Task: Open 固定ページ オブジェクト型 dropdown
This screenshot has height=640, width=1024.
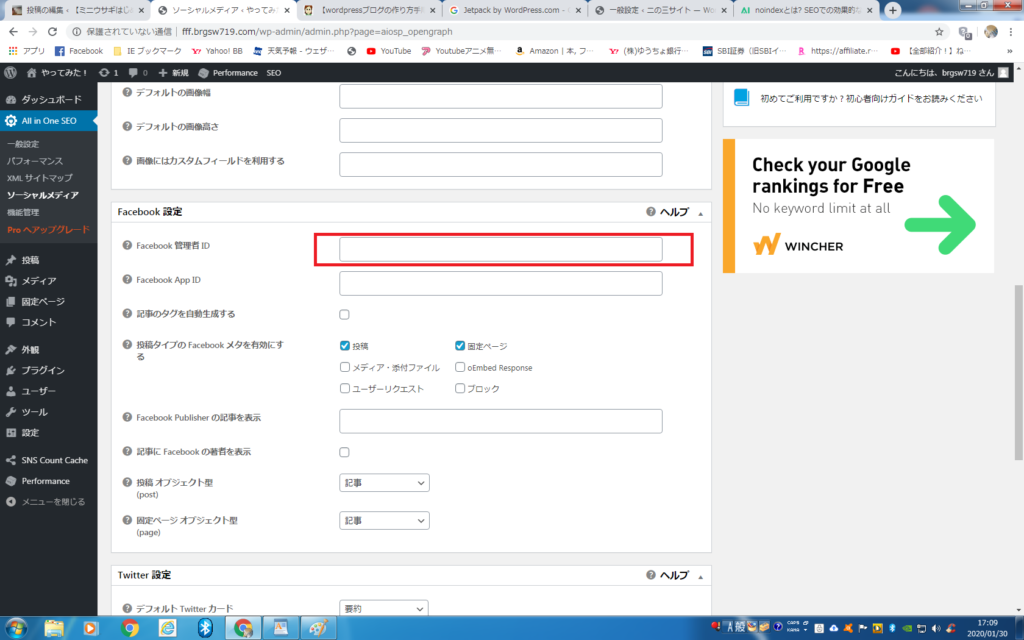Action: click(x=384, y=521)
